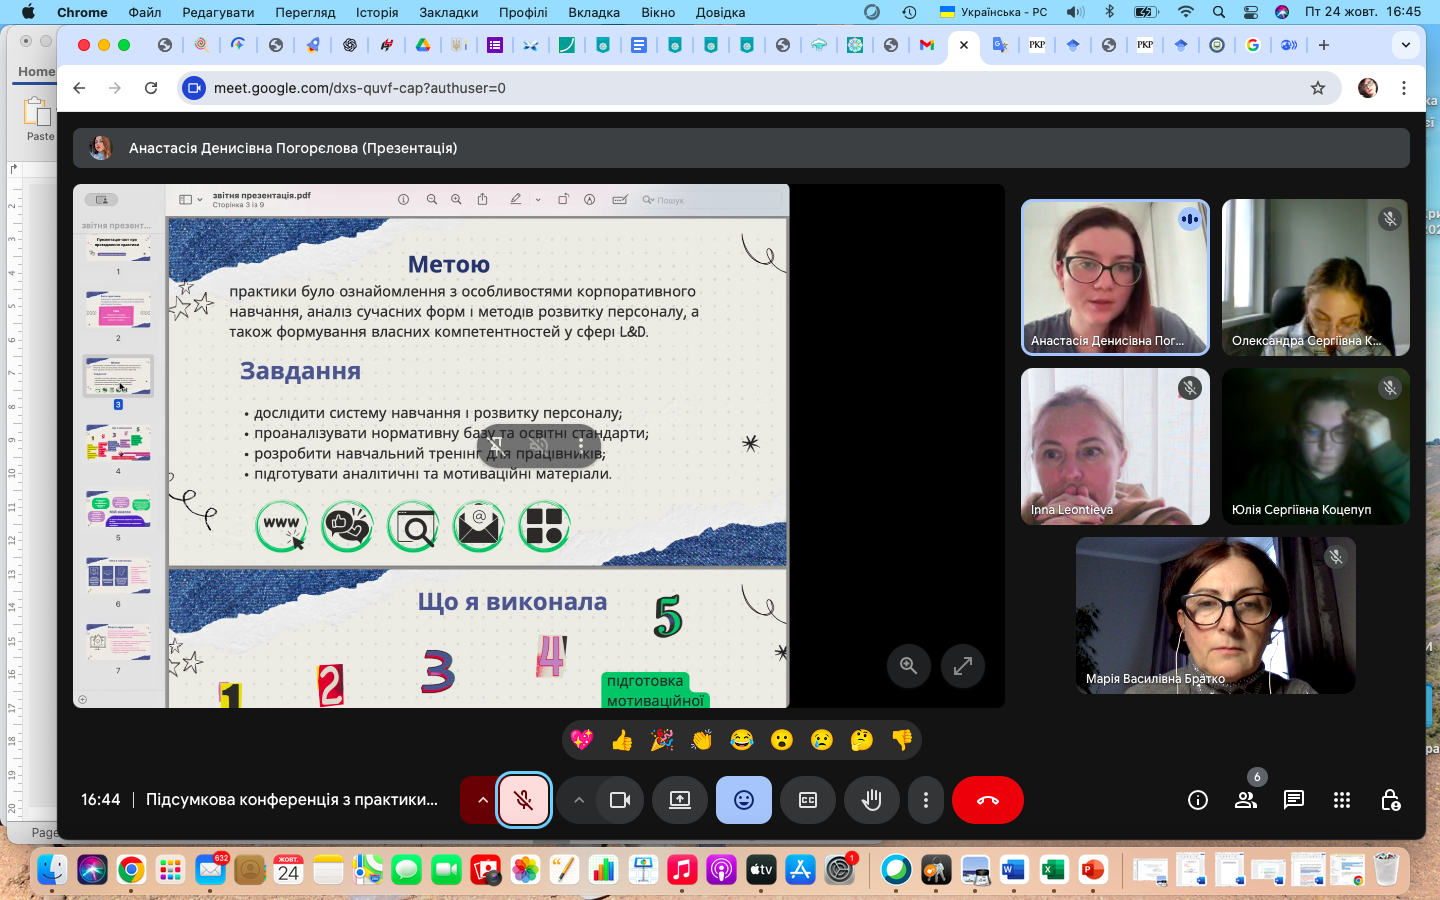Screen dimensions: 1440x900
Task: Raise hand in the meeting
Action: 871,800
